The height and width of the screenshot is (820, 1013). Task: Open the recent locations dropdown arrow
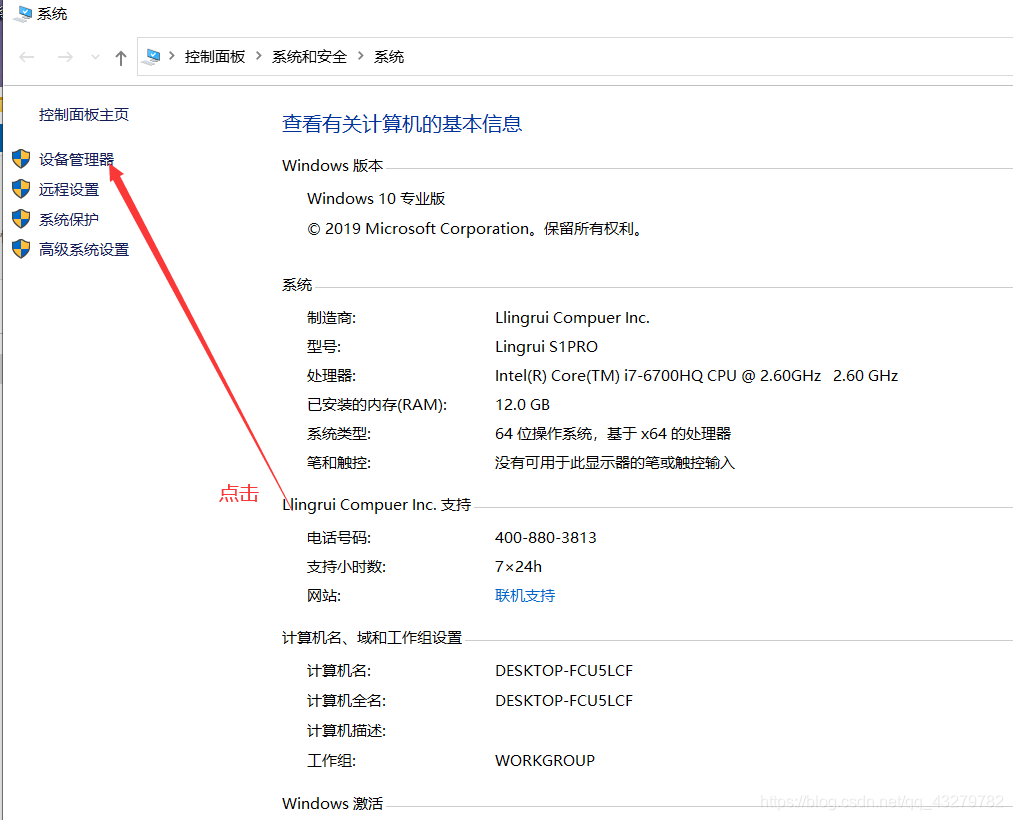96,58
